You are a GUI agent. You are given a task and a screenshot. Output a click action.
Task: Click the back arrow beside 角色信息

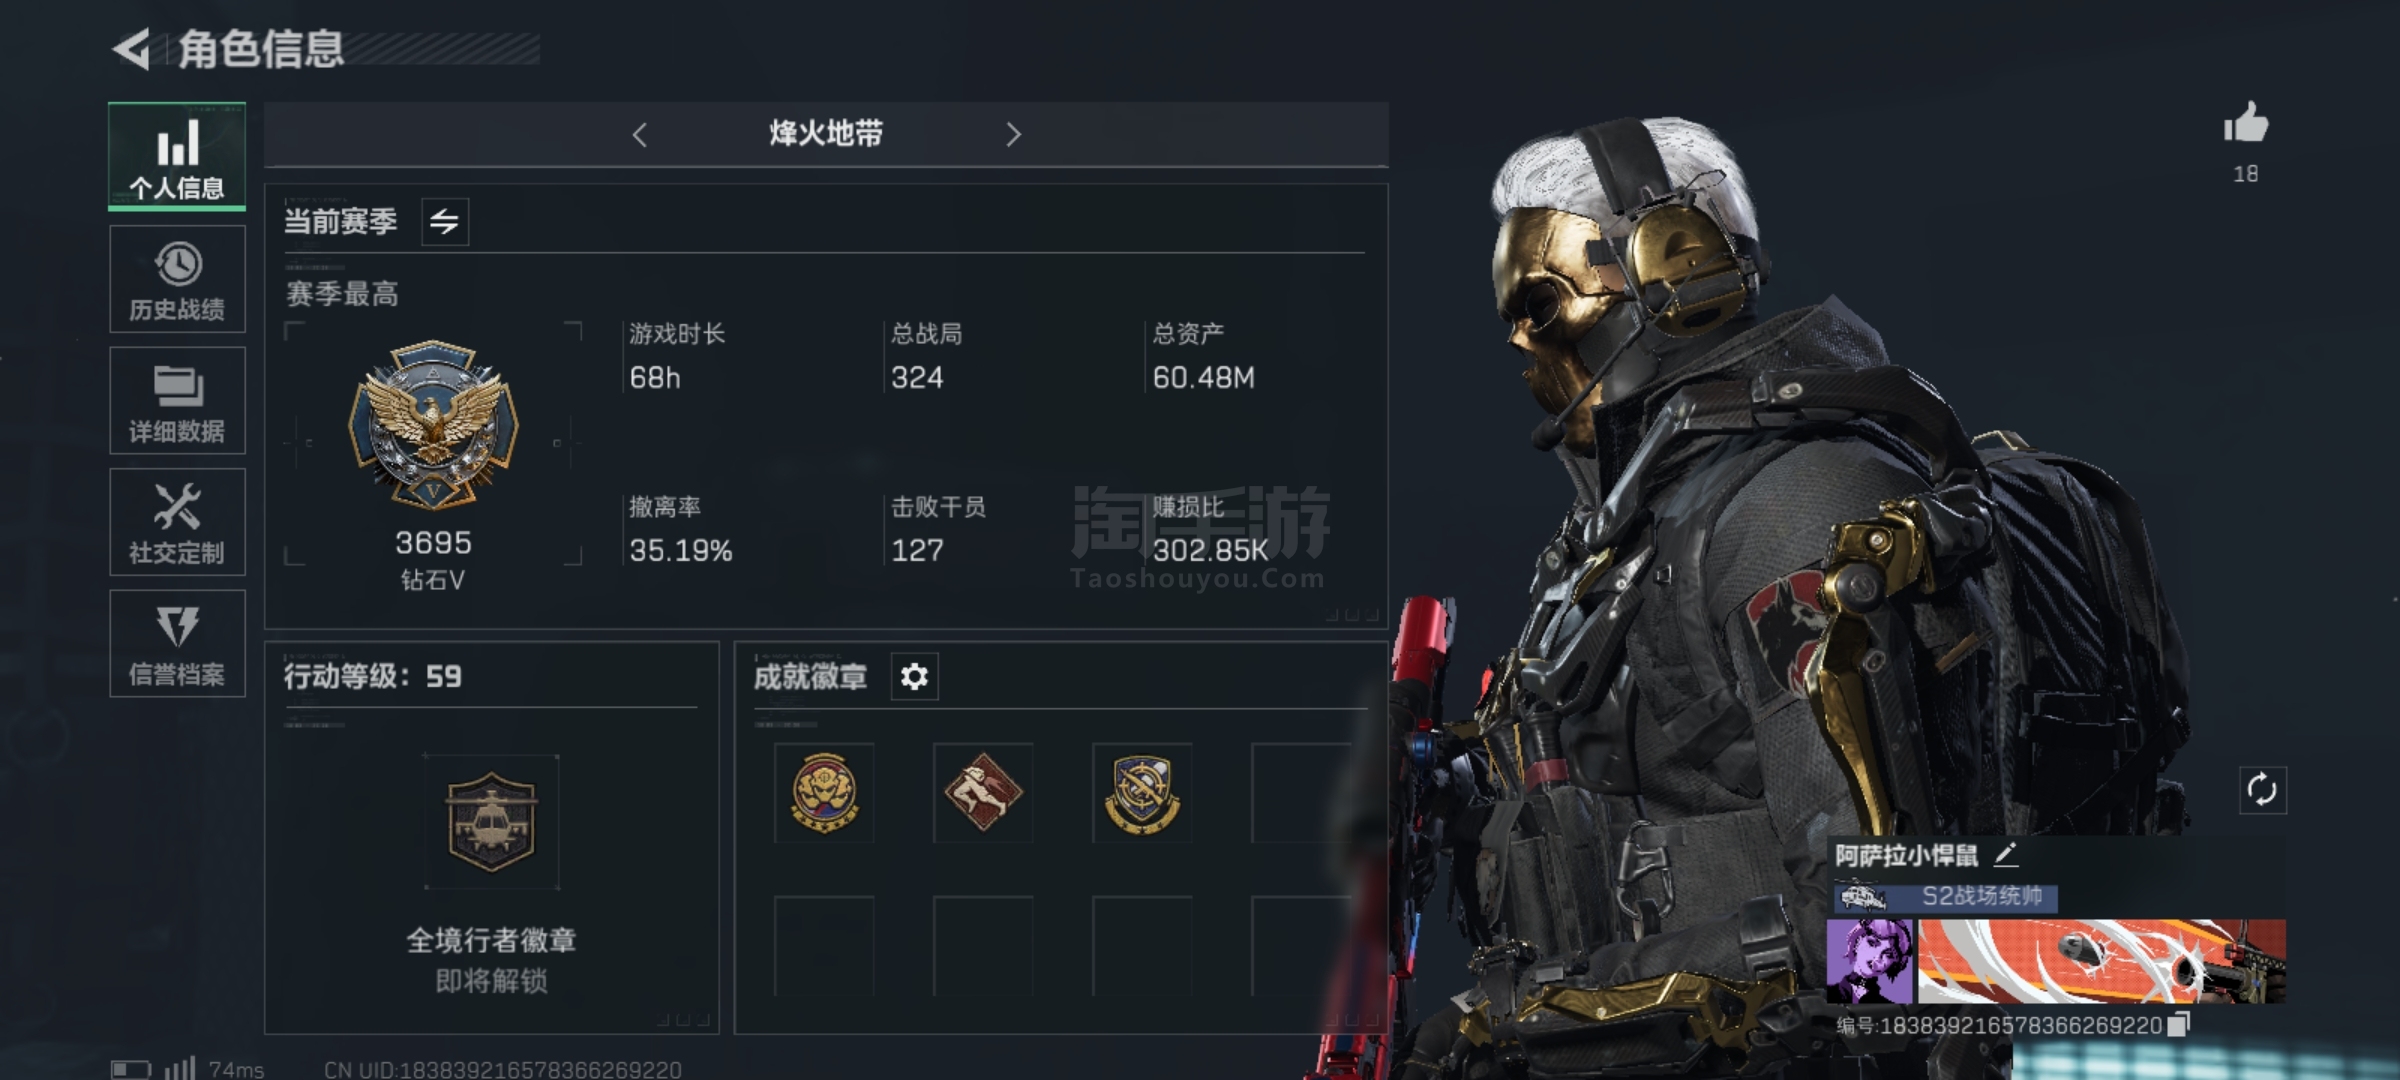coord(131,49)
